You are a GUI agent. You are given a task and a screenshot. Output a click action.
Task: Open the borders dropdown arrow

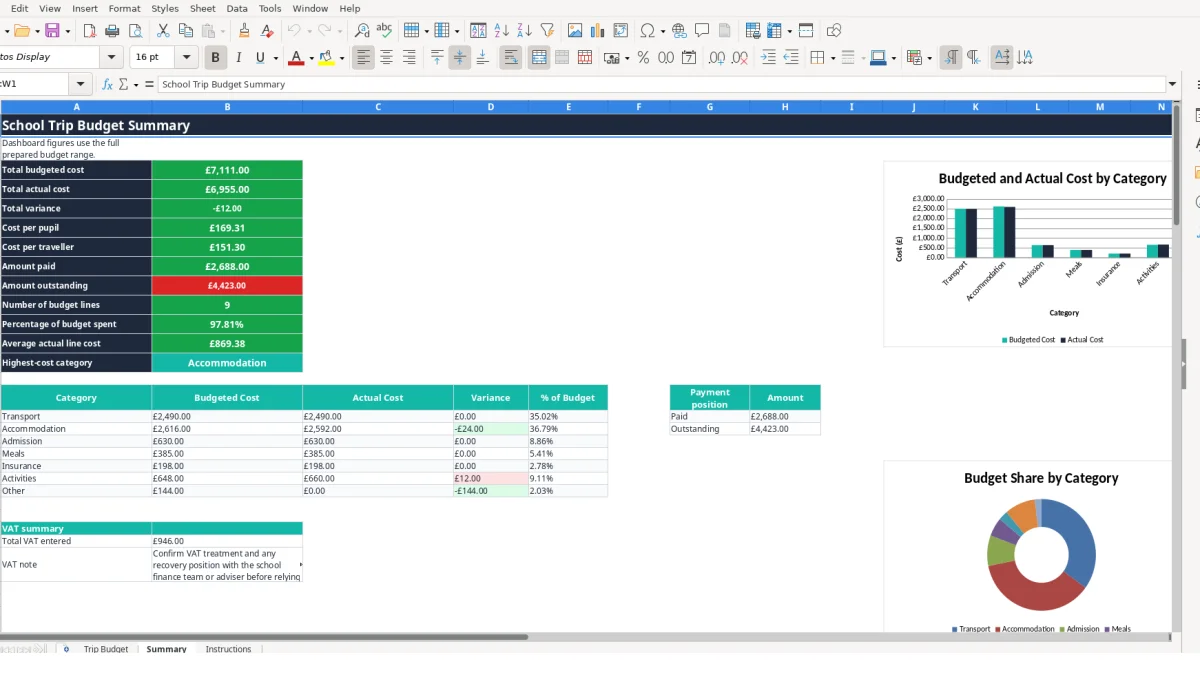tap(832, 58)
